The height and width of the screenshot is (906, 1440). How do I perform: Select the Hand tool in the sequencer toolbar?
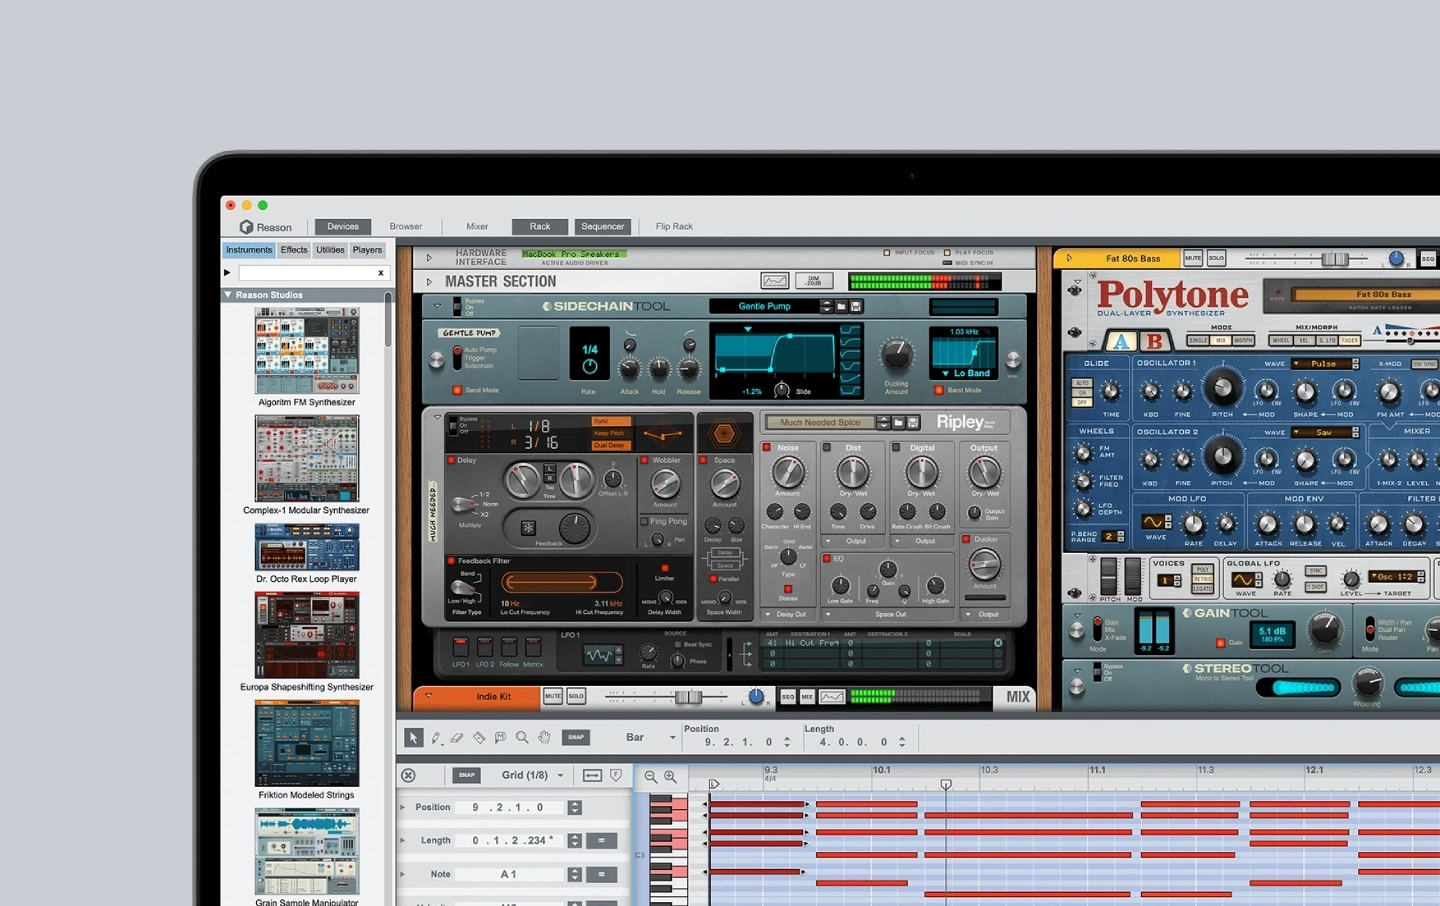tap(544, 738)
